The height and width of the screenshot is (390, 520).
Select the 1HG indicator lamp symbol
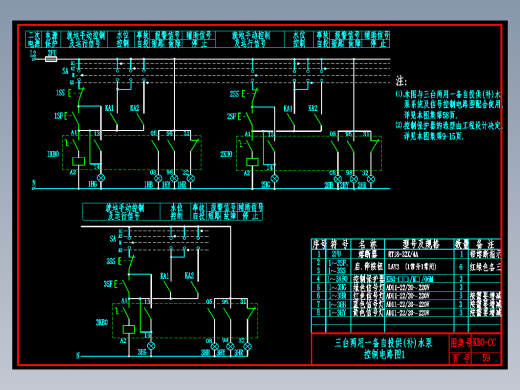[x=101, y=178]
